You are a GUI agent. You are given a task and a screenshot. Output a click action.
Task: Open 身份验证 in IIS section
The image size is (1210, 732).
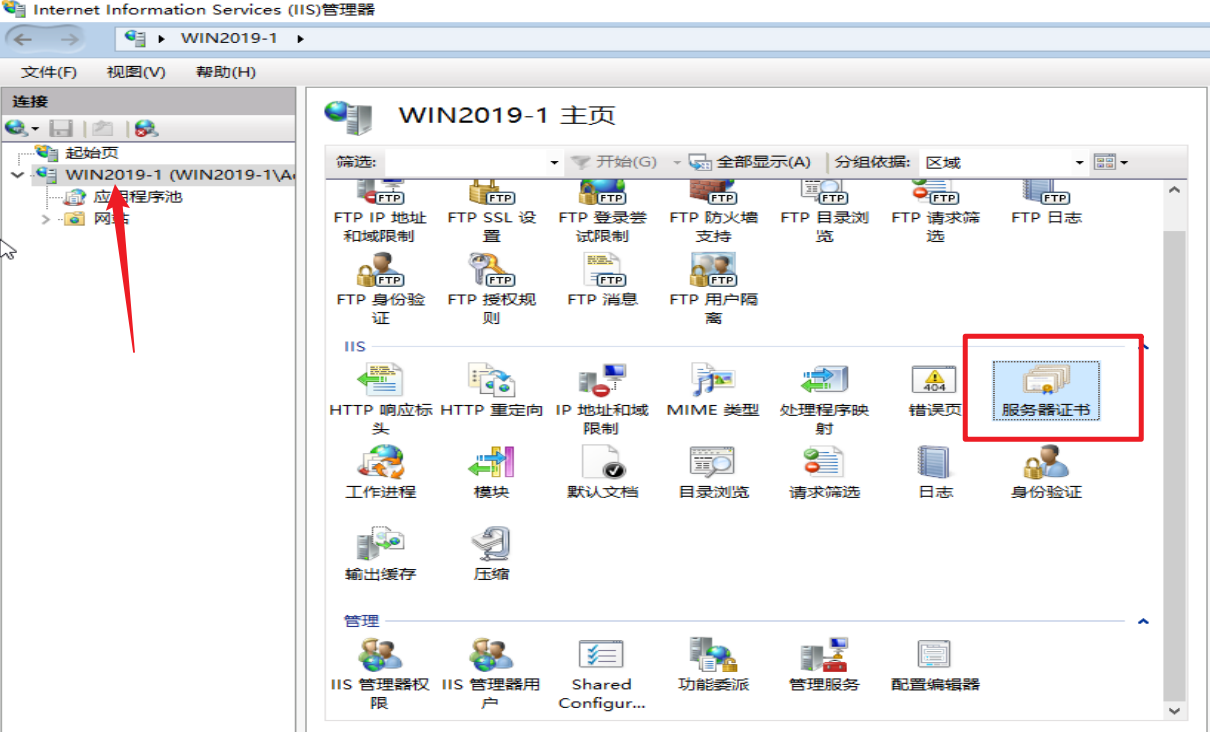(x=1046, y=473)
